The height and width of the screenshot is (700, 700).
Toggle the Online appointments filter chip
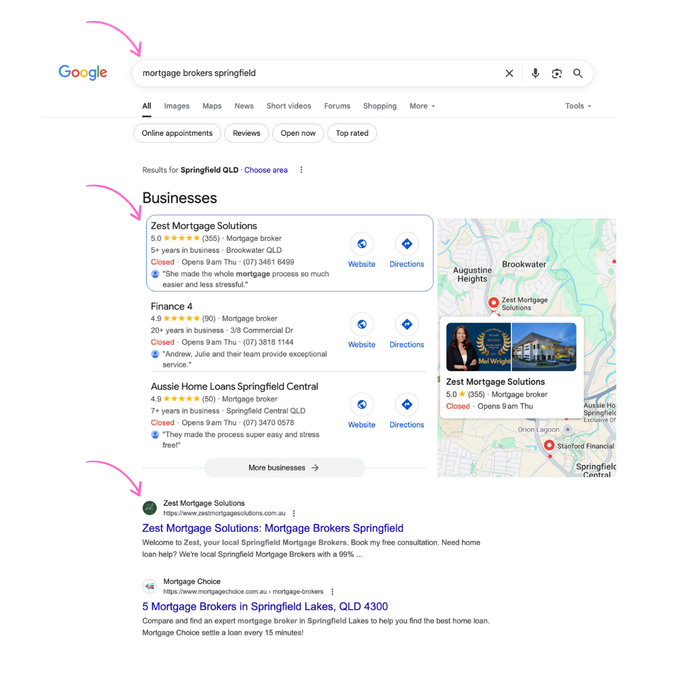[x=177, y=133]
